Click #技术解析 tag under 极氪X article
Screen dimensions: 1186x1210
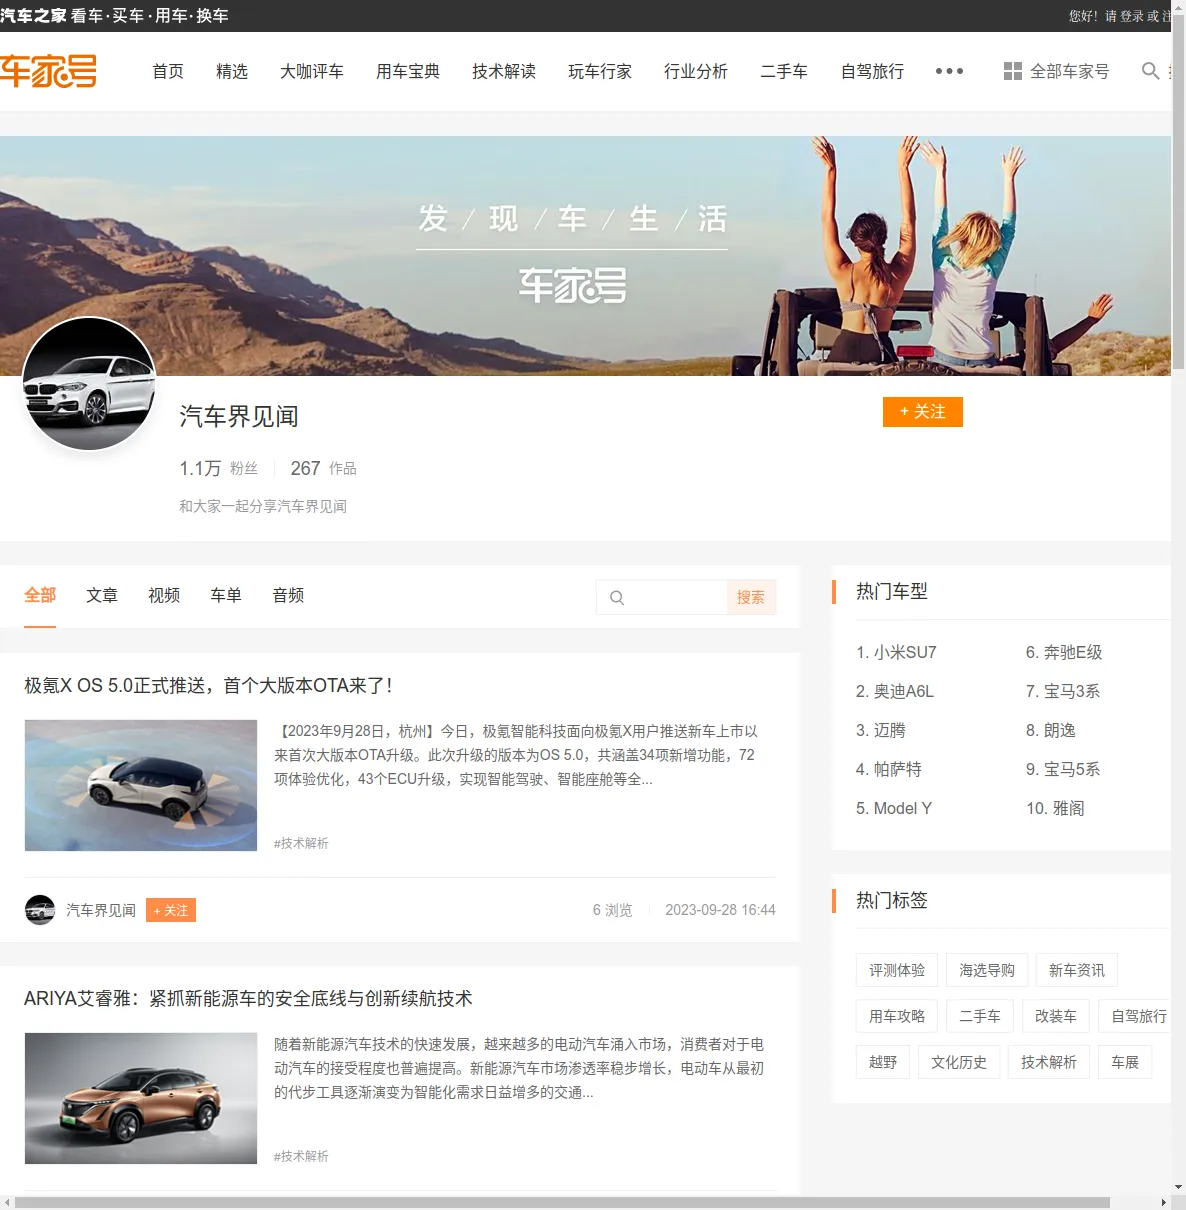click(301, 843)
